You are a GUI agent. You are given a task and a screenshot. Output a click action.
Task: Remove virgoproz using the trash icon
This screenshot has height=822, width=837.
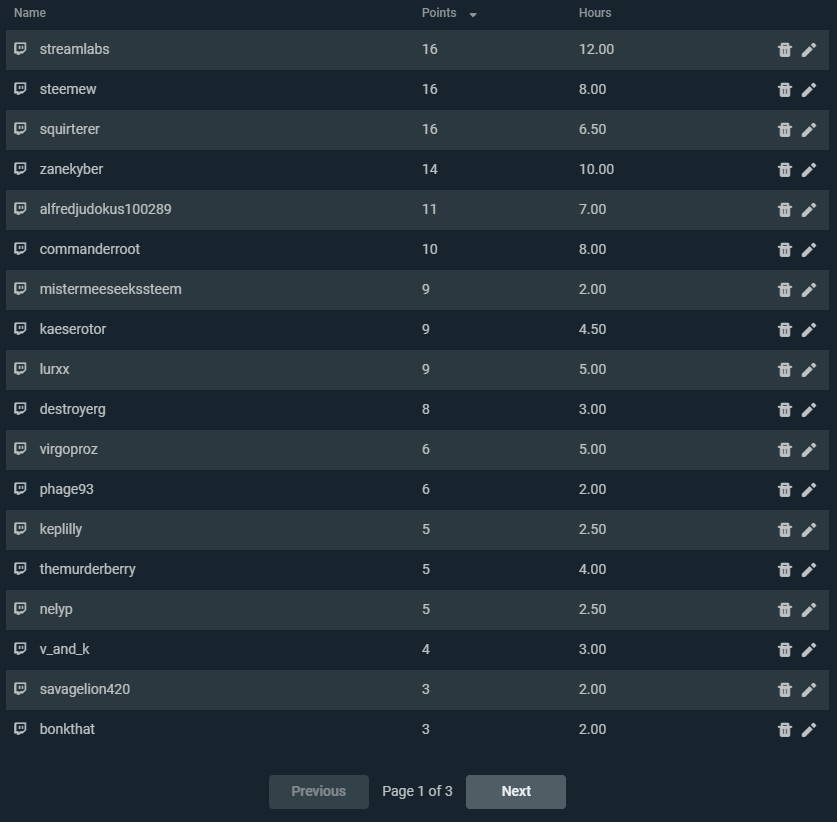785,450
